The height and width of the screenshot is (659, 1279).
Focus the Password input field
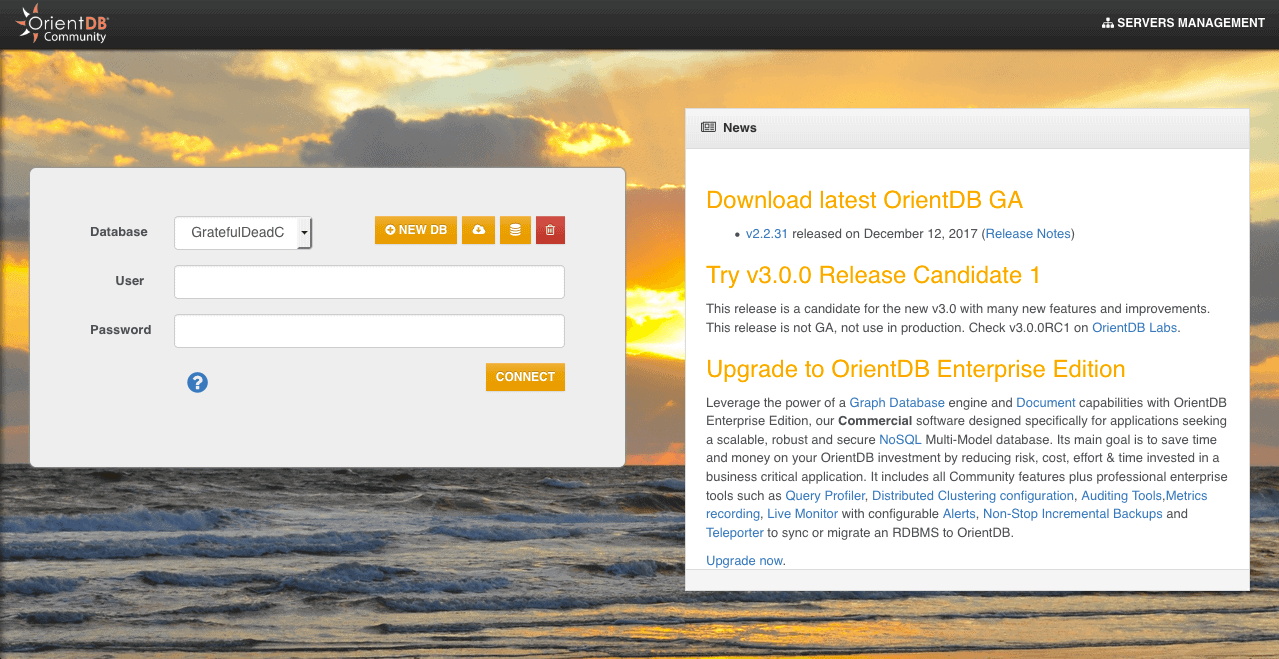369,331
